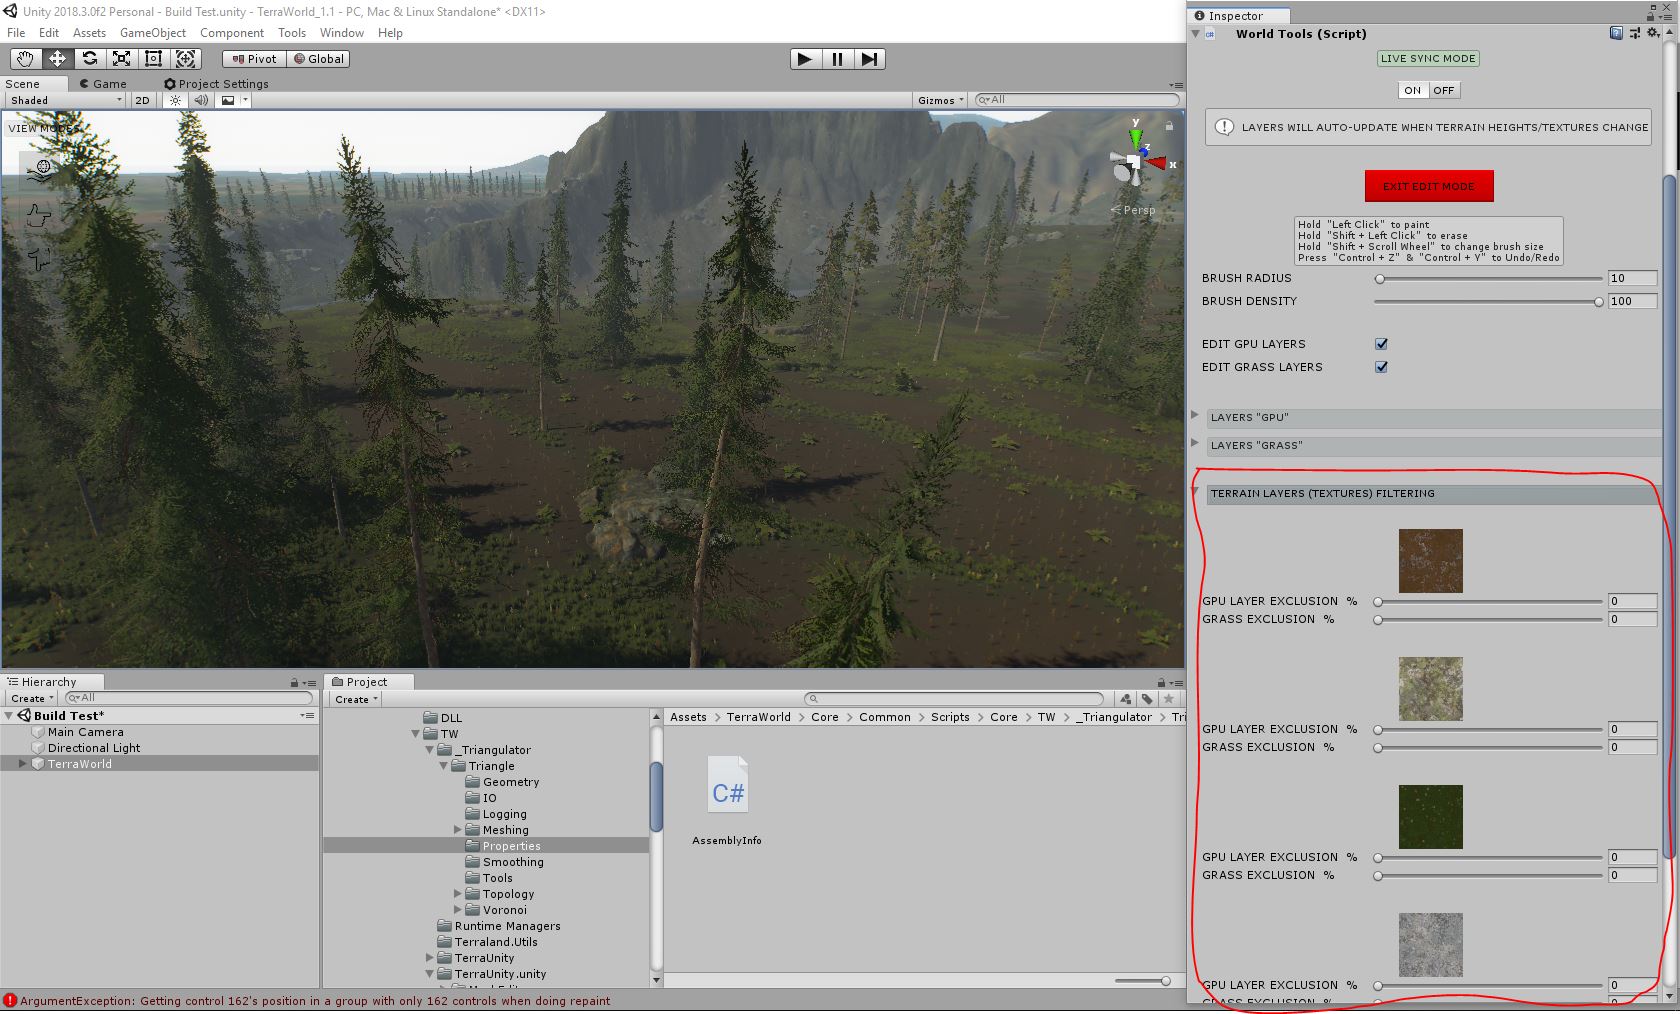This screenshot has height=1014, width=1680.
Task: Click search by label icon in Project
Action: (1147, 699)
